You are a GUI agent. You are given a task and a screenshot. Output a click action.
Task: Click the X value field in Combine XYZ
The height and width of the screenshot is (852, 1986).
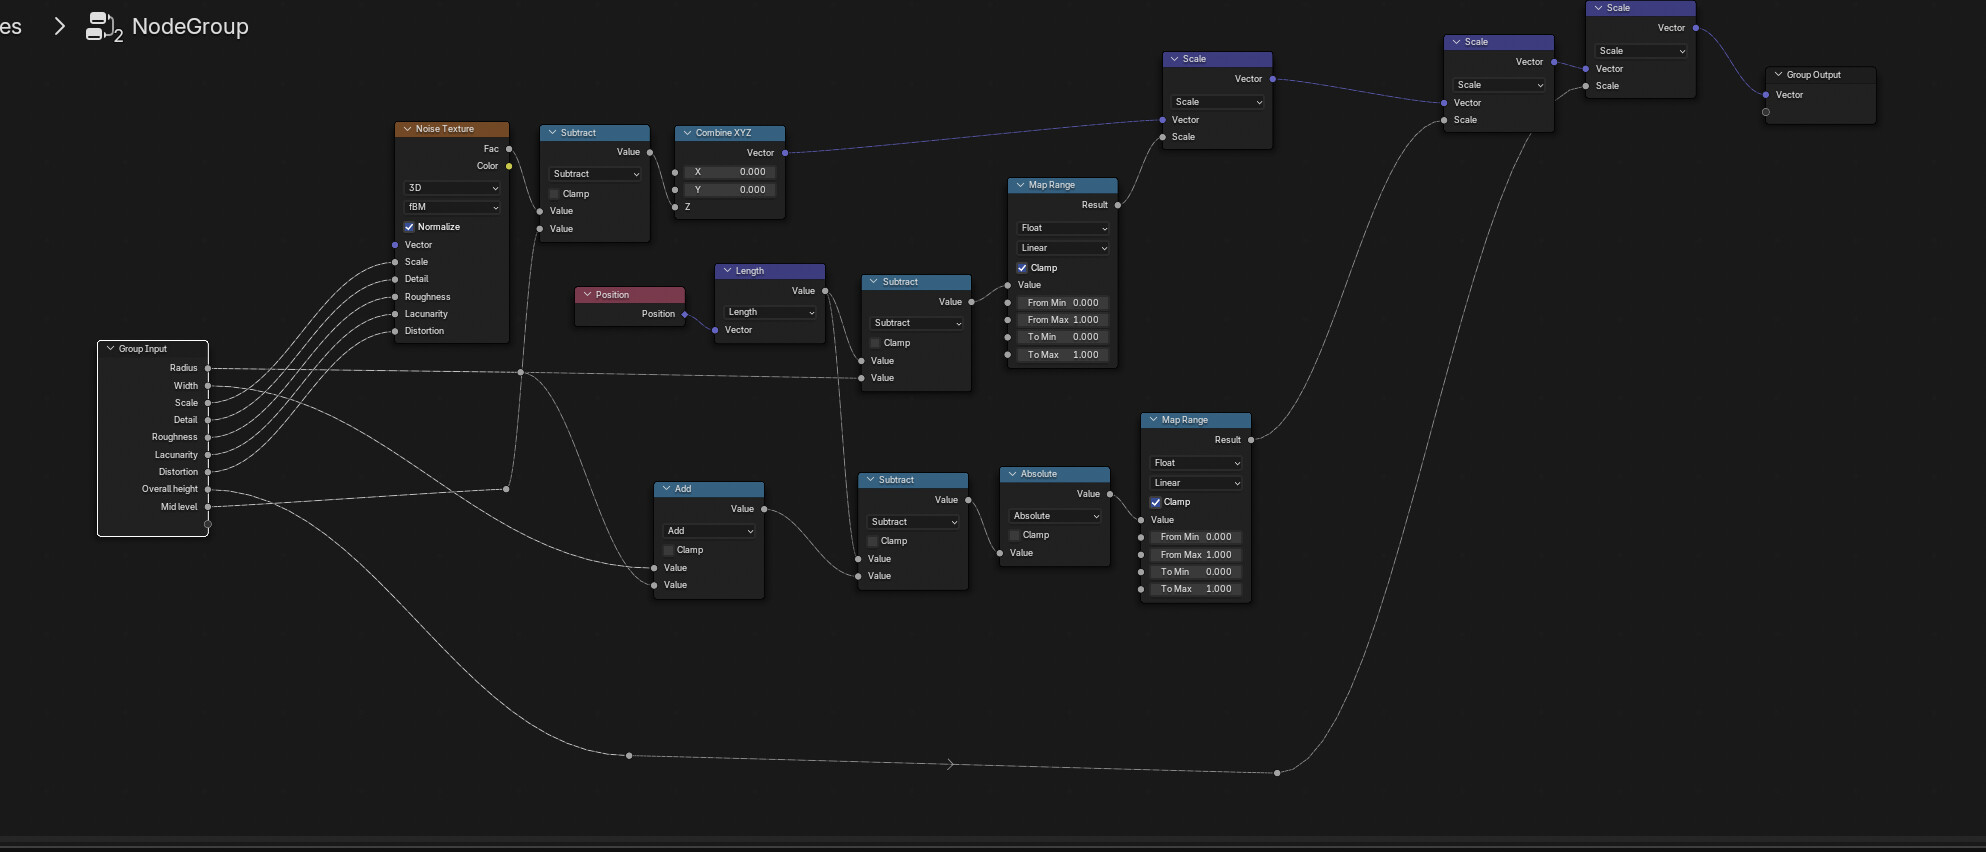coord(731,172)
